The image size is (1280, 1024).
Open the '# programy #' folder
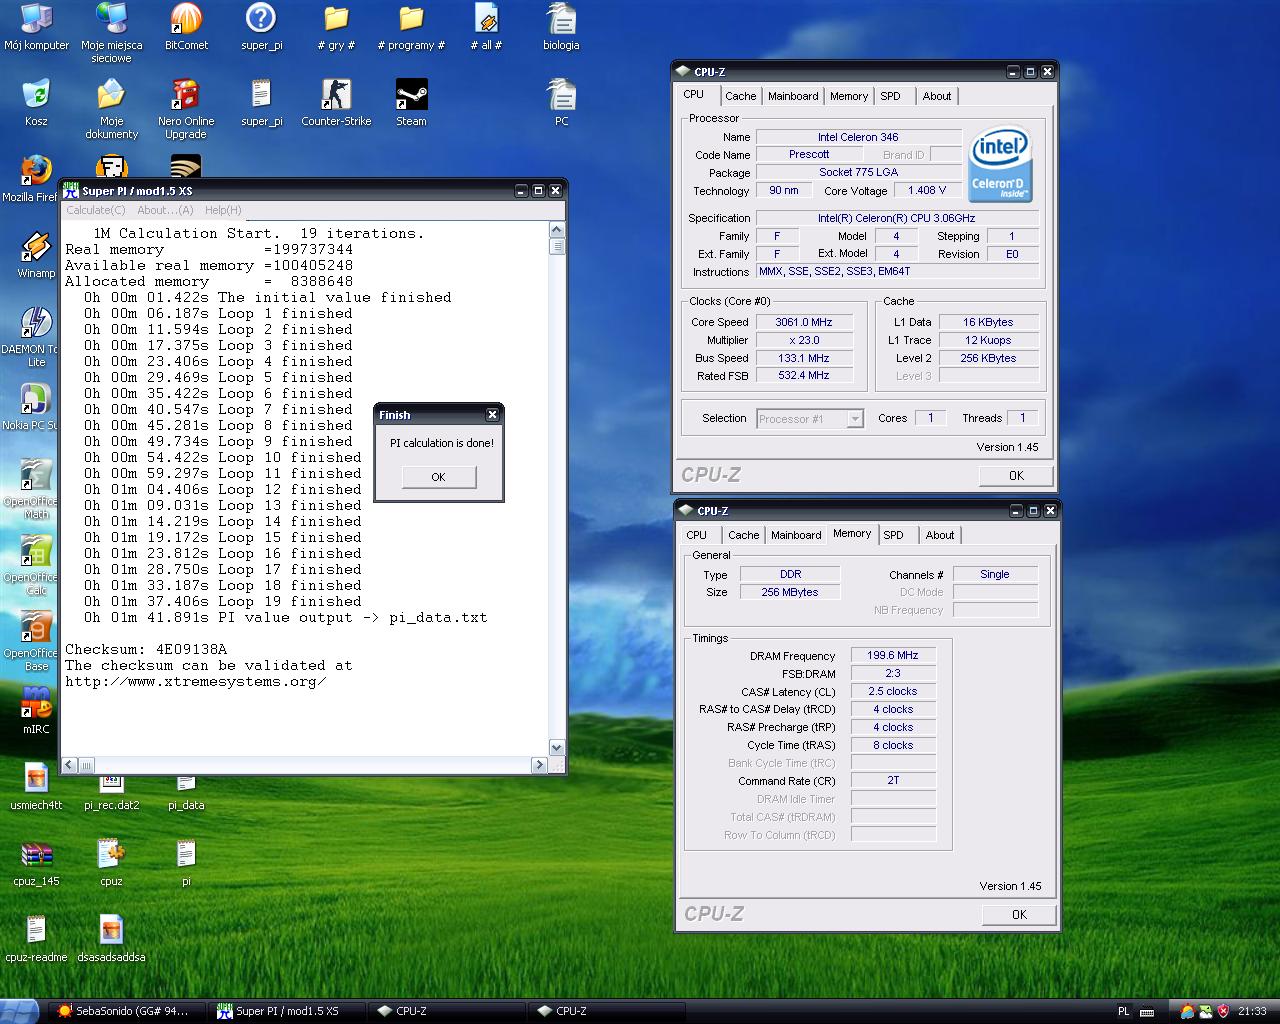click(411, 27)
